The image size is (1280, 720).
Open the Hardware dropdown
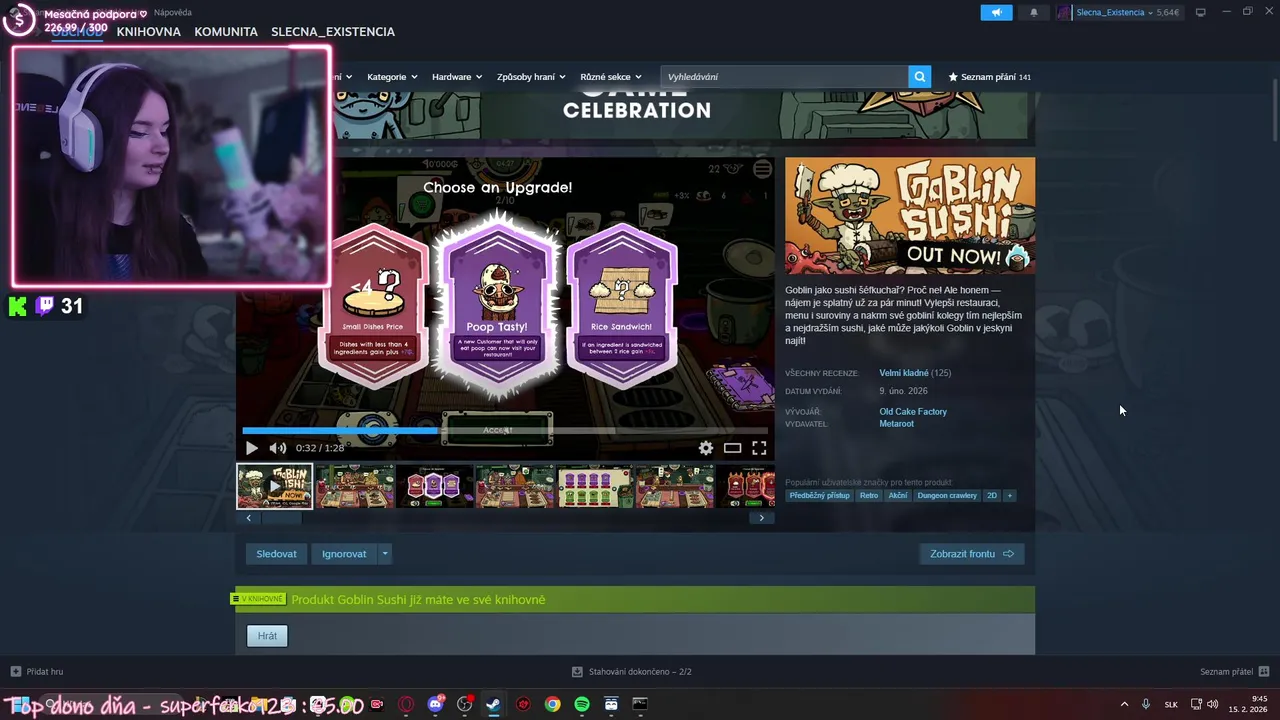457,76
